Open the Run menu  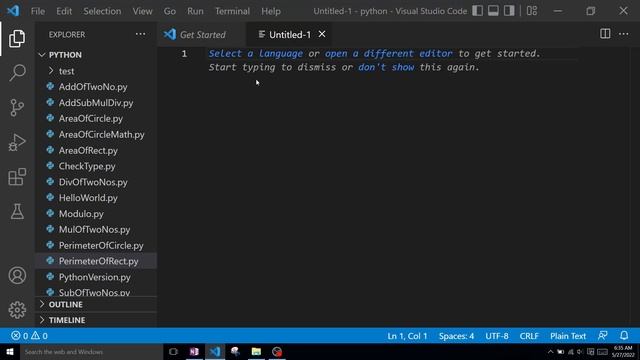tap(195, 11)
